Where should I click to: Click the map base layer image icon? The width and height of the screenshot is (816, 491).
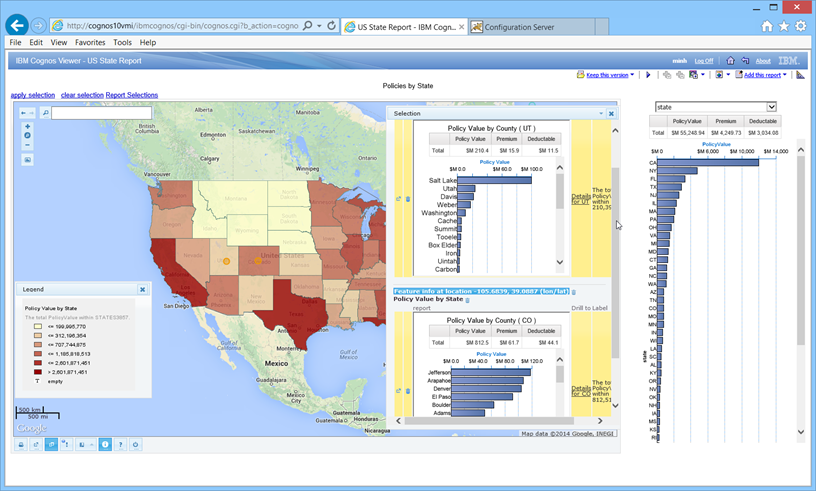pyautogui.click(x=28, y=160)
